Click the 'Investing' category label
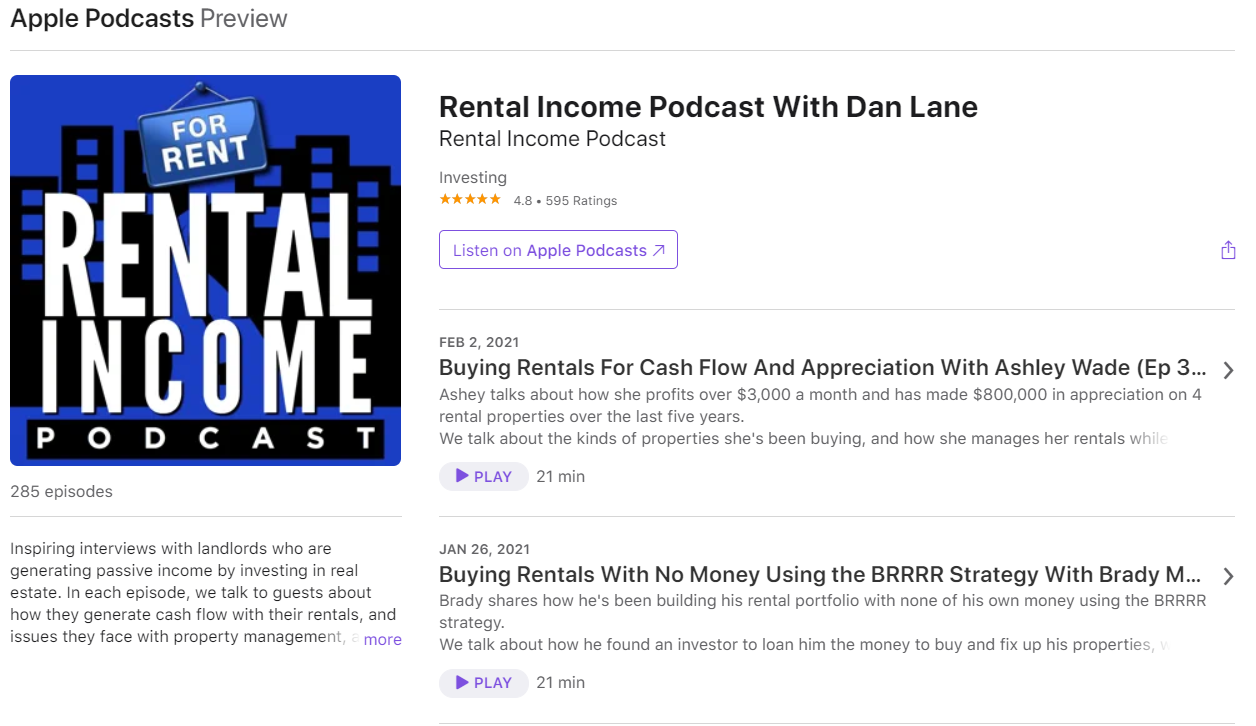The width and height of the screenshot is (1256, 726). (473, 177)
